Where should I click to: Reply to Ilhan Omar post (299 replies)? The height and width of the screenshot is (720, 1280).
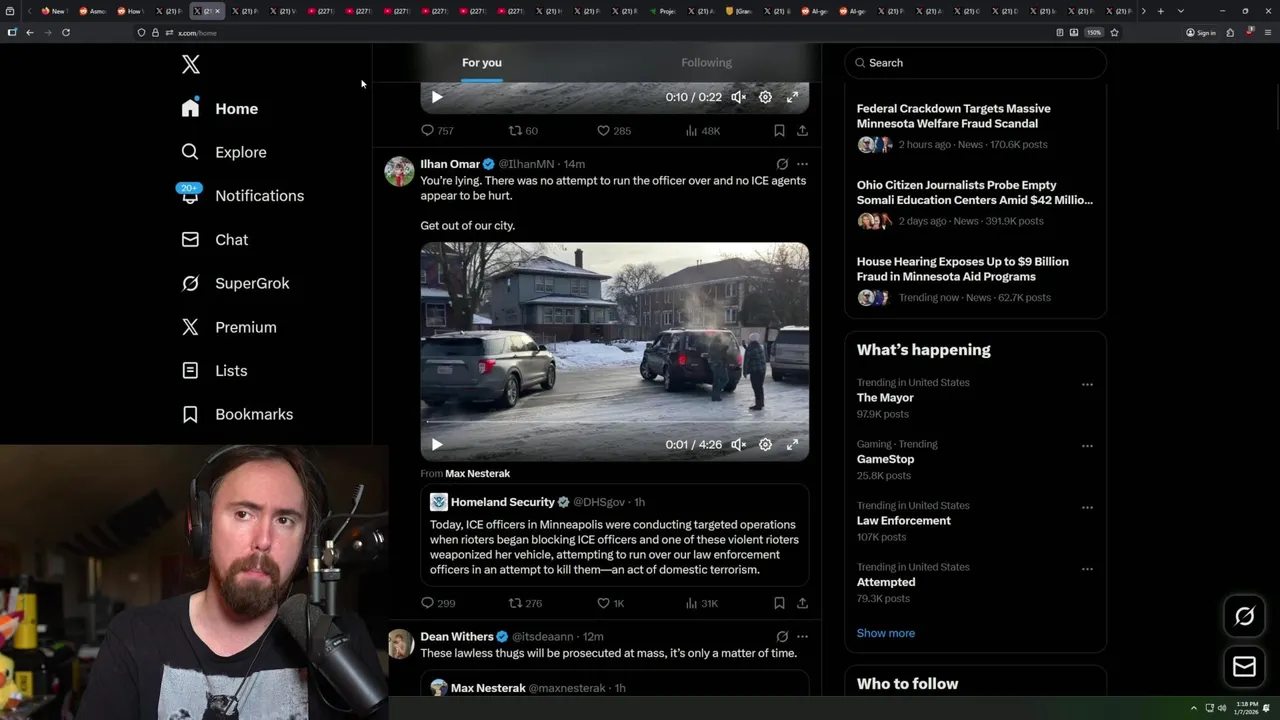[437, 603]
